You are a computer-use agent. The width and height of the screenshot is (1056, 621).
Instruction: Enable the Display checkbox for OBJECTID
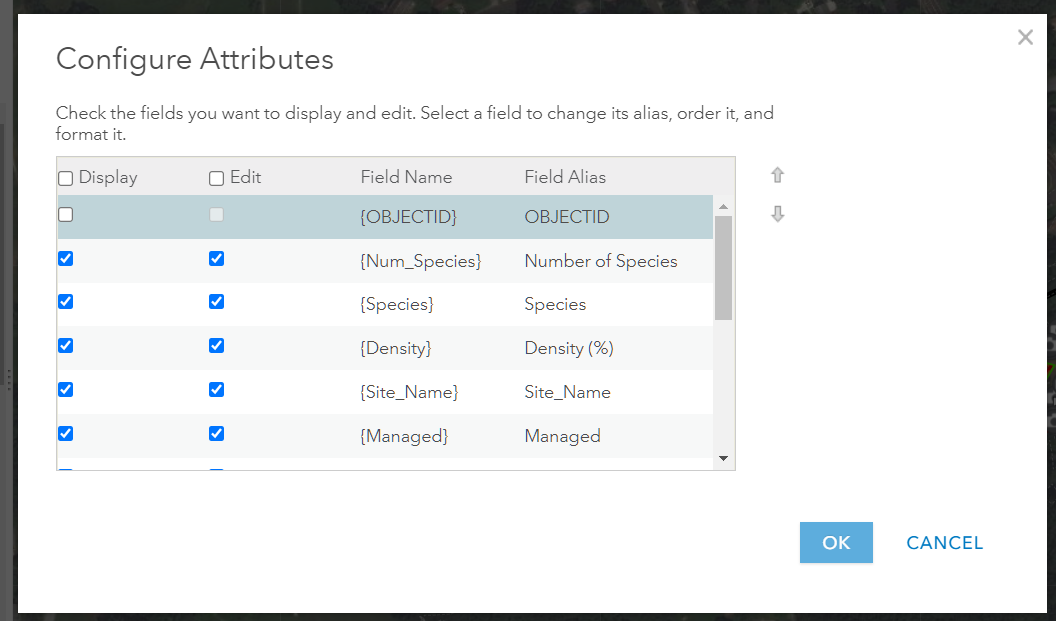tap(65, 214)
